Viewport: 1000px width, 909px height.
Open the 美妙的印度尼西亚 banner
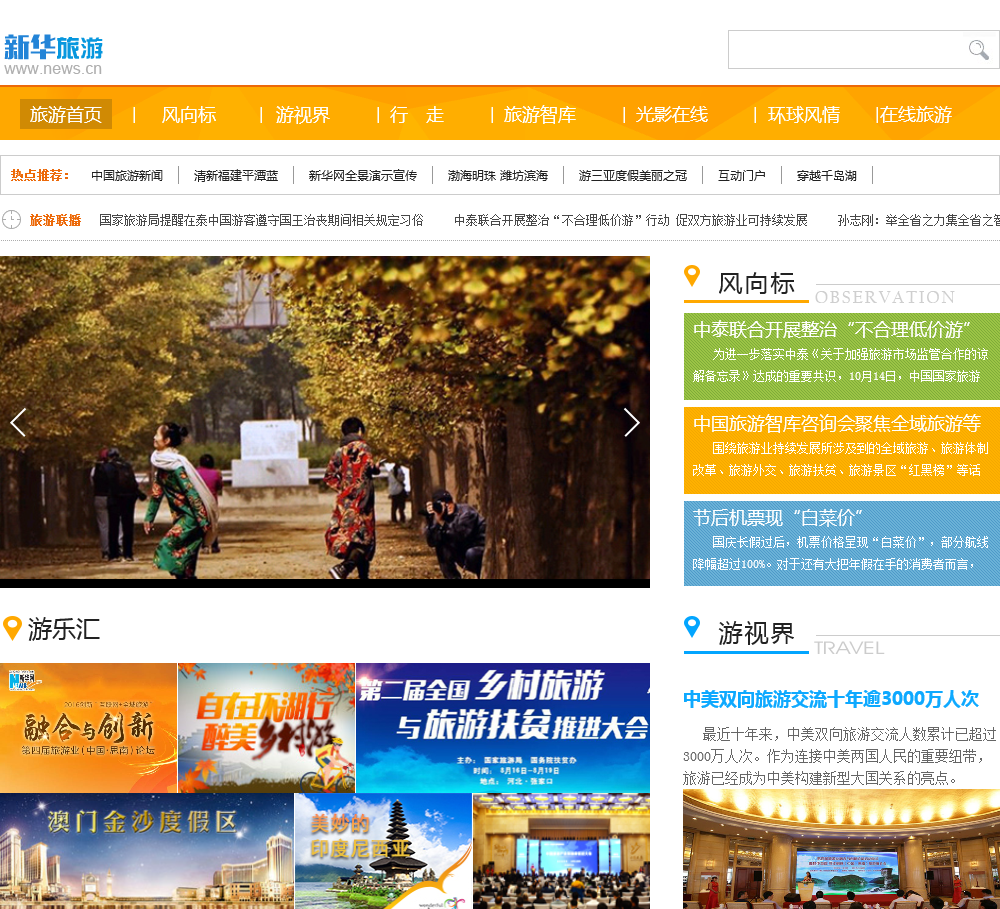(383, 851)
